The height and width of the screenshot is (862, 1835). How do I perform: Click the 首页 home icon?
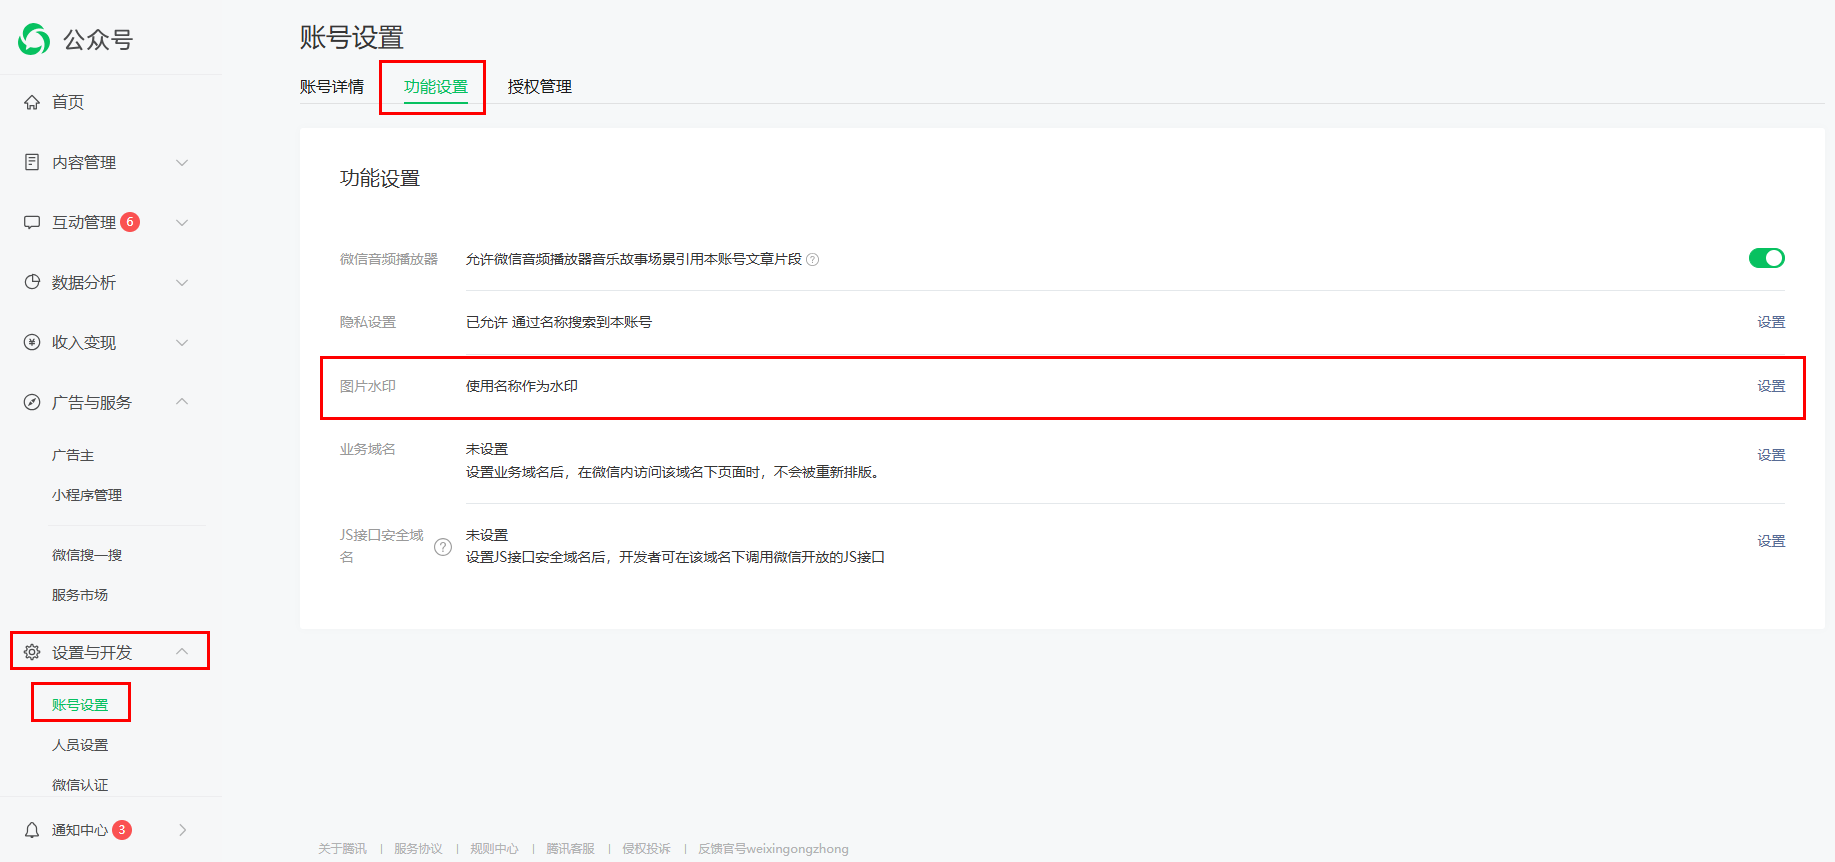pyautogui.click(x=32, y=102)
